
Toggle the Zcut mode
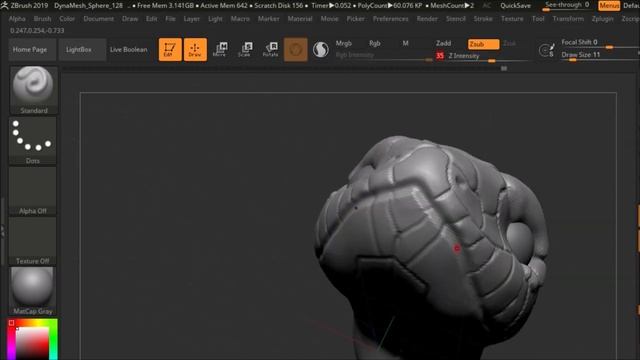509,43
